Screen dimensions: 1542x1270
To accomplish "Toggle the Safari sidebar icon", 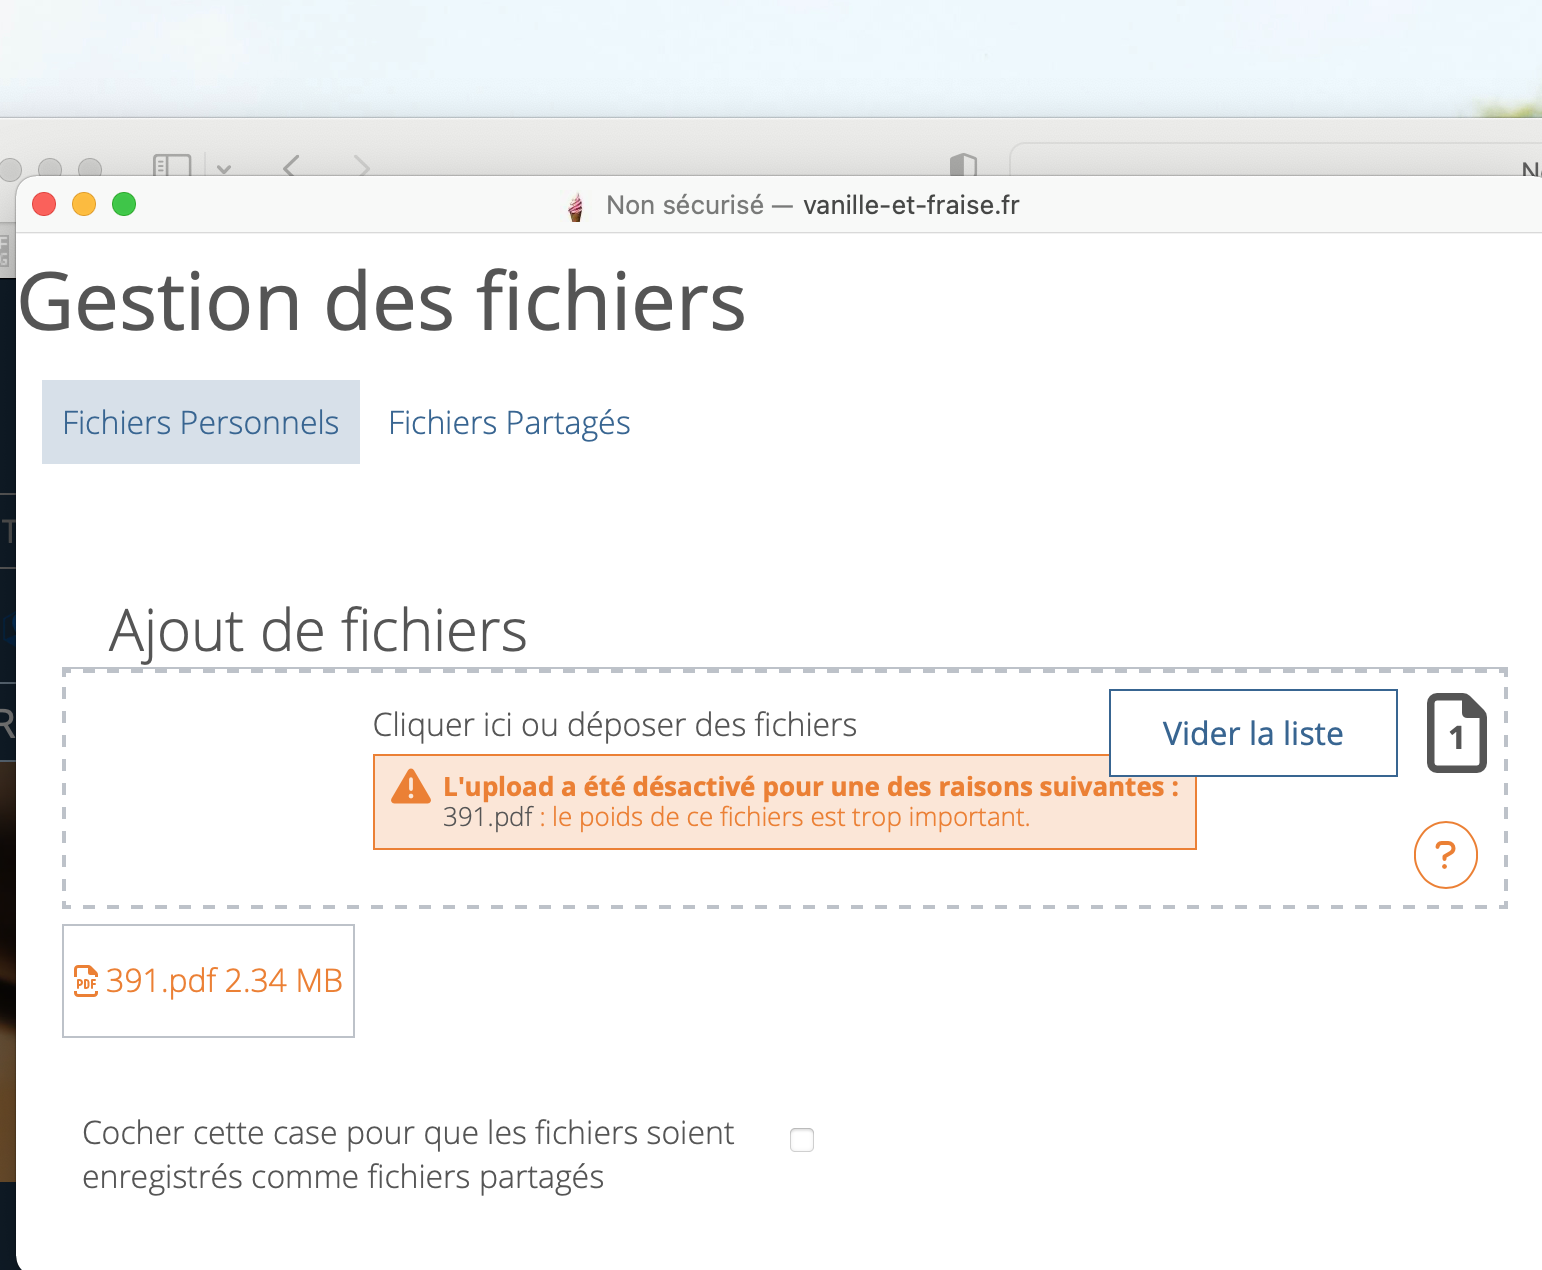I will (x=172, y=165).
